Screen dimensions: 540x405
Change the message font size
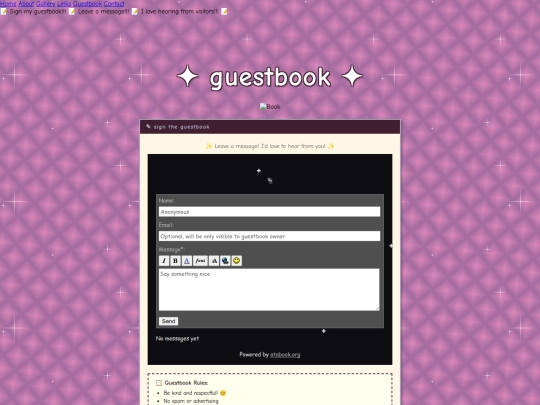coord(214,261)
